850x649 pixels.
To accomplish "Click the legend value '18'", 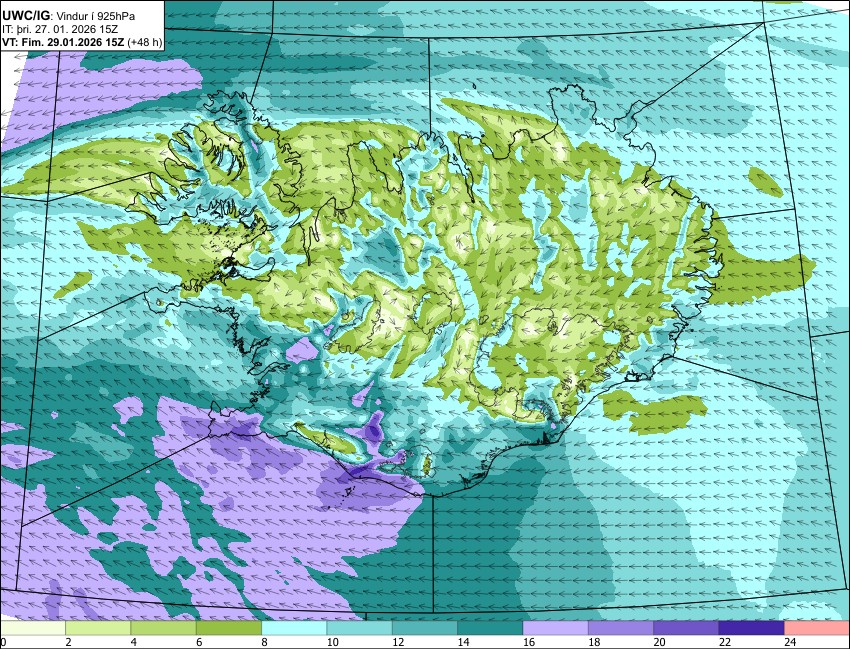I will (x=594, y=642).
